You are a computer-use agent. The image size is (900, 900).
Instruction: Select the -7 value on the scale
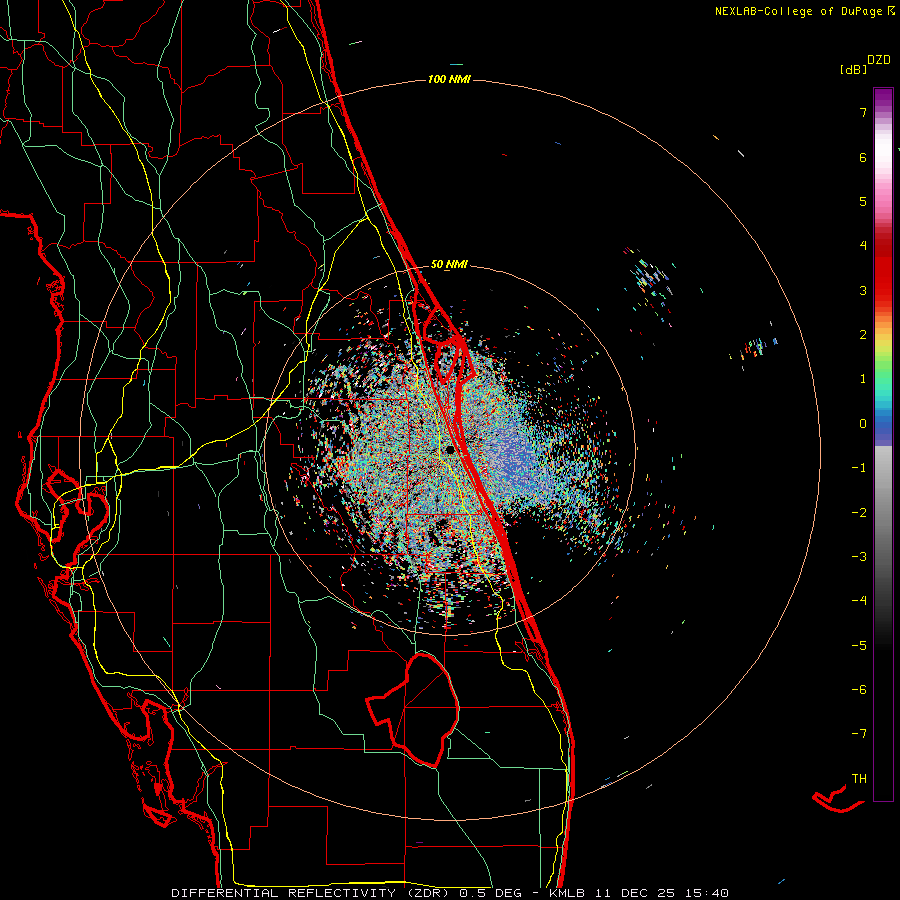859,734
